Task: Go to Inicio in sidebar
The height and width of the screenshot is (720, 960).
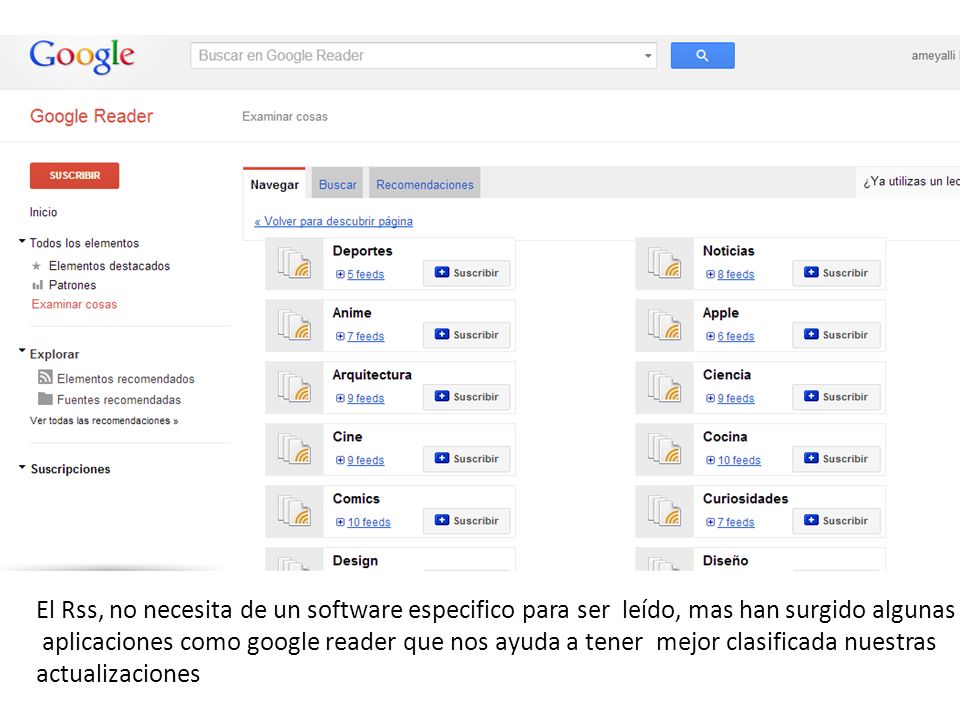Action: (43, 212)
